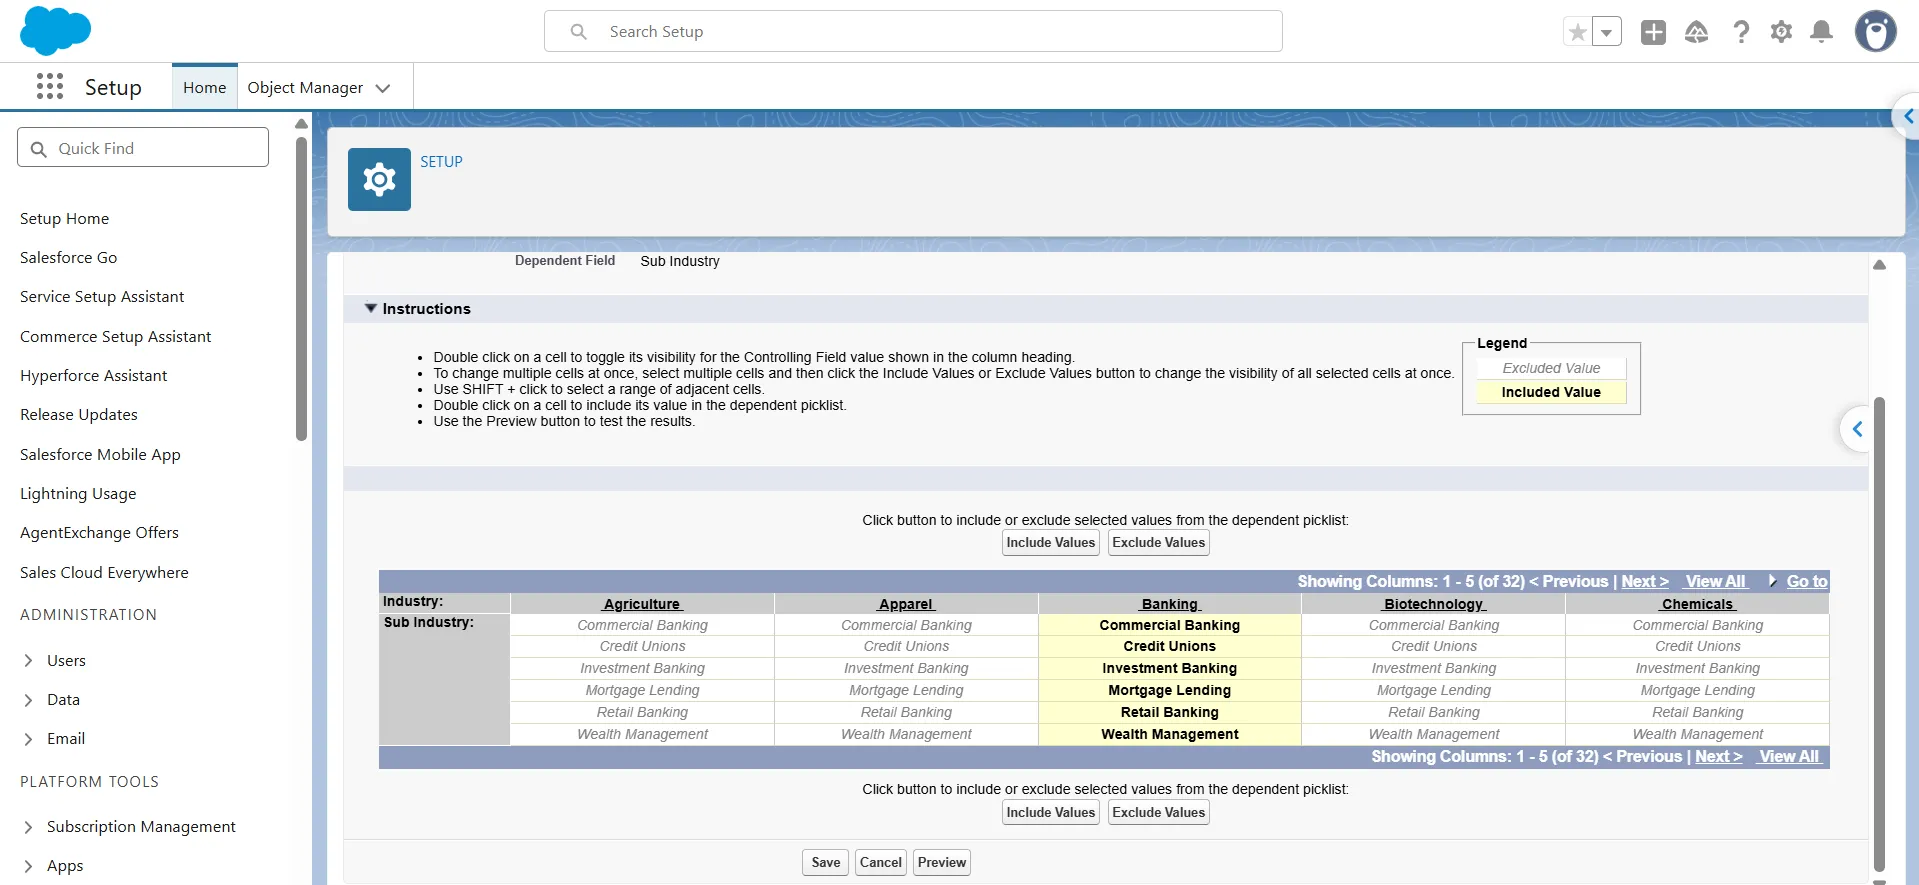Collapse side panel using top-right chevron

[x=1908, y=117]
